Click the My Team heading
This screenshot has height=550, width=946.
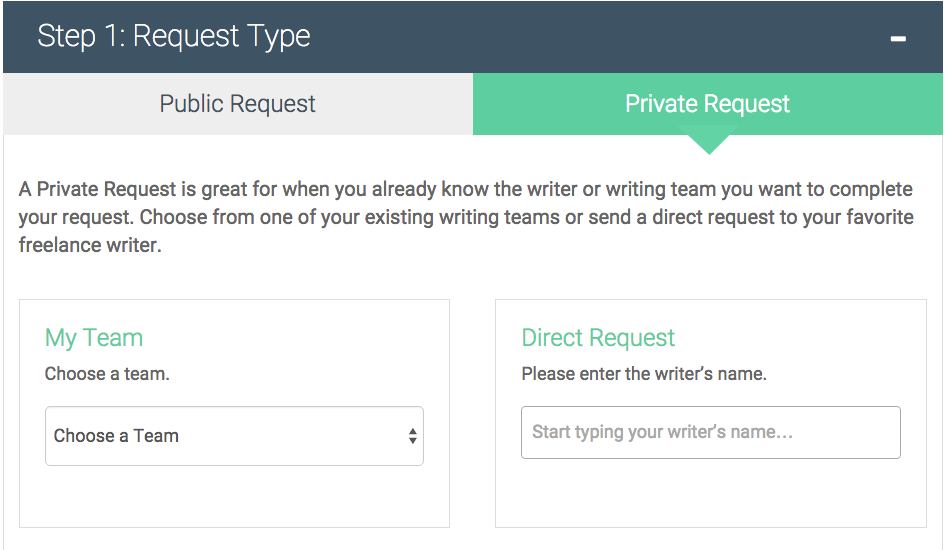pyautogui.click(x=94, y=338)
